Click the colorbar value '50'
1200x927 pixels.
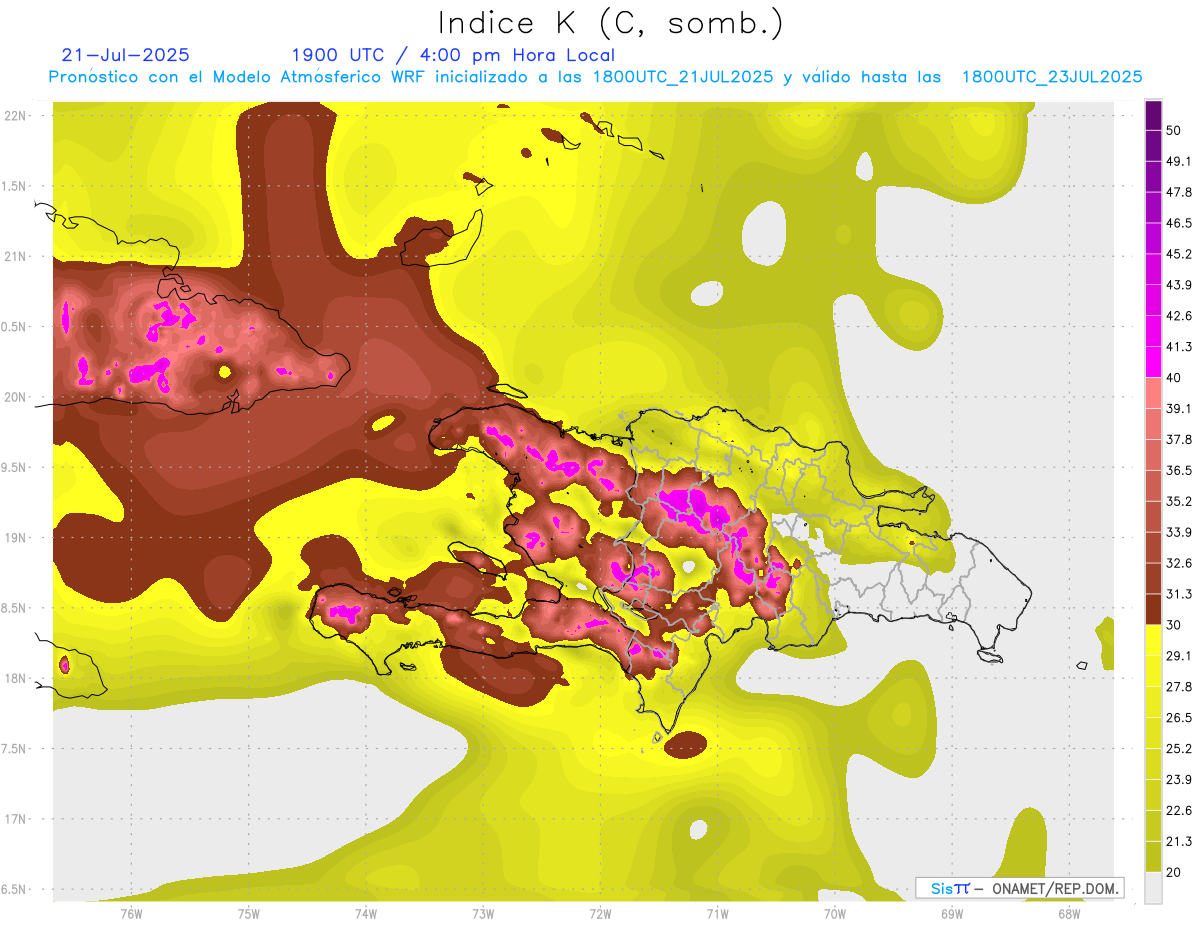(x=1175, y=130)
